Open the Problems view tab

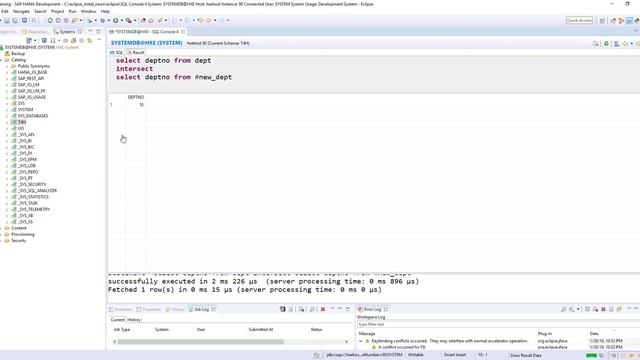[x=121, y=309]
